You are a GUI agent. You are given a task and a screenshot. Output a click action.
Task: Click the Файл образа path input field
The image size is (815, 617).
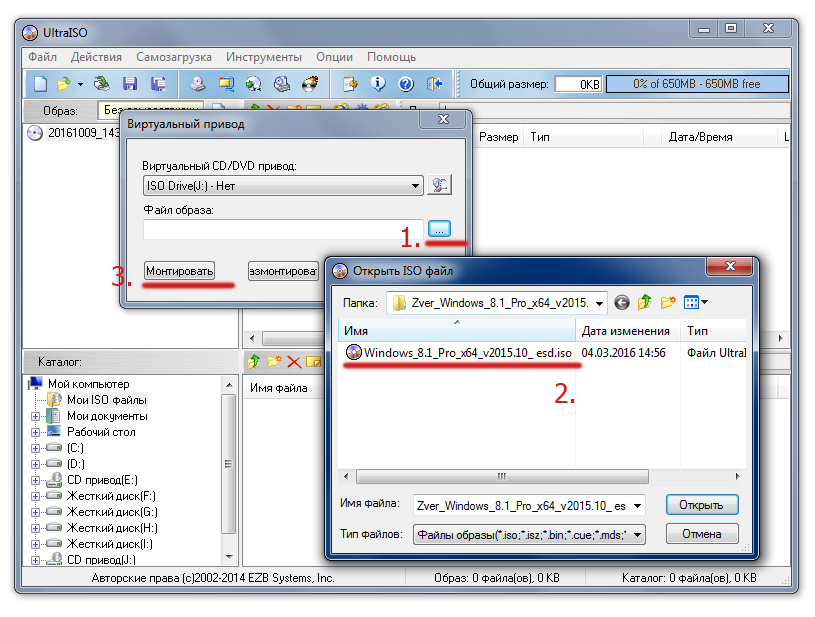pos(283,229)
